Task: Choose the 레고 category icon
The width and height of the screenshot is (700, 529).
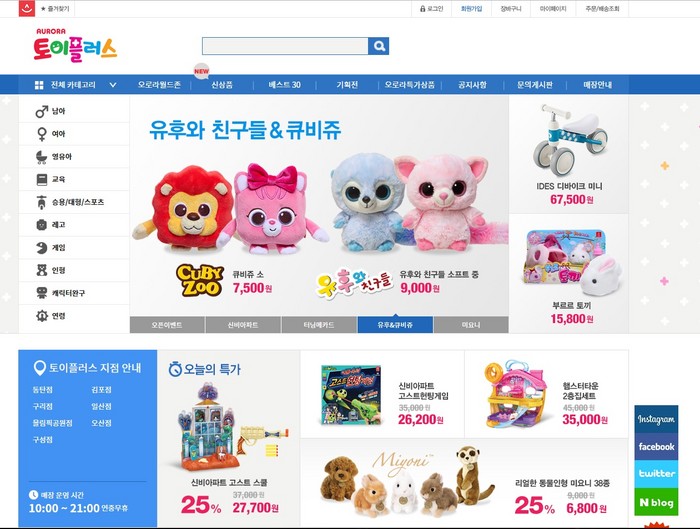Action: pyautogui.click(x=42, y=225)
